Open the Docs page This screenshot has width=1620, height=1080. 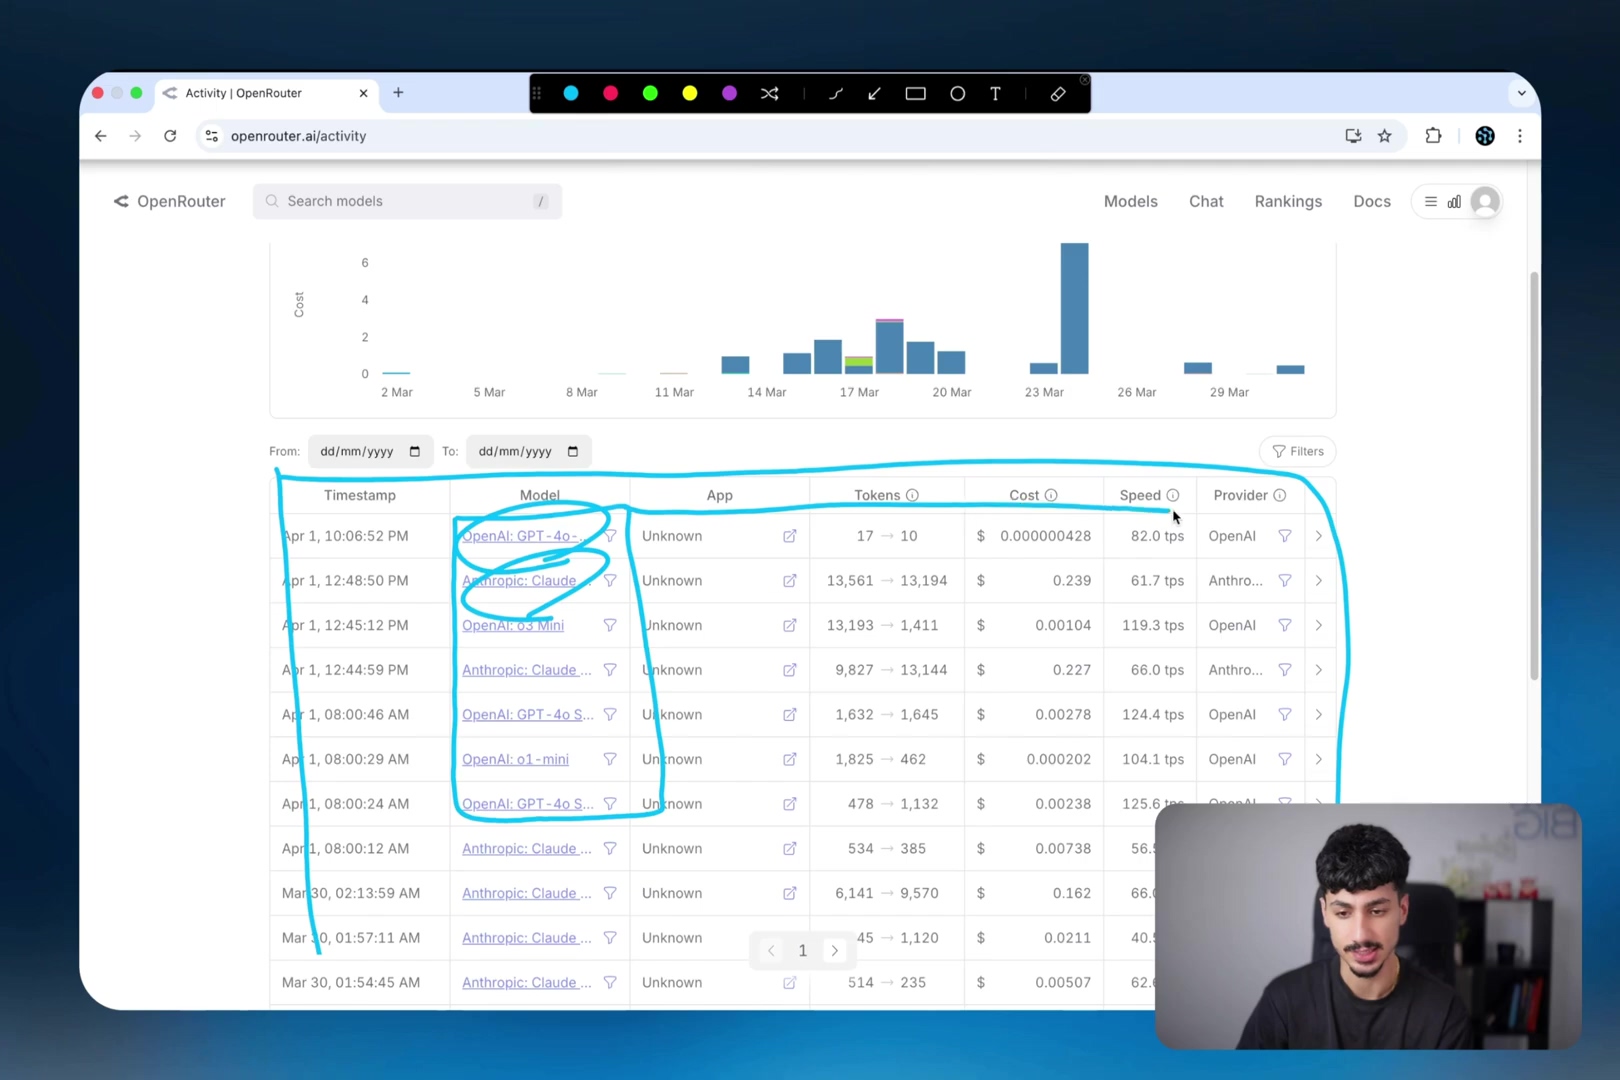point(1372,201)
